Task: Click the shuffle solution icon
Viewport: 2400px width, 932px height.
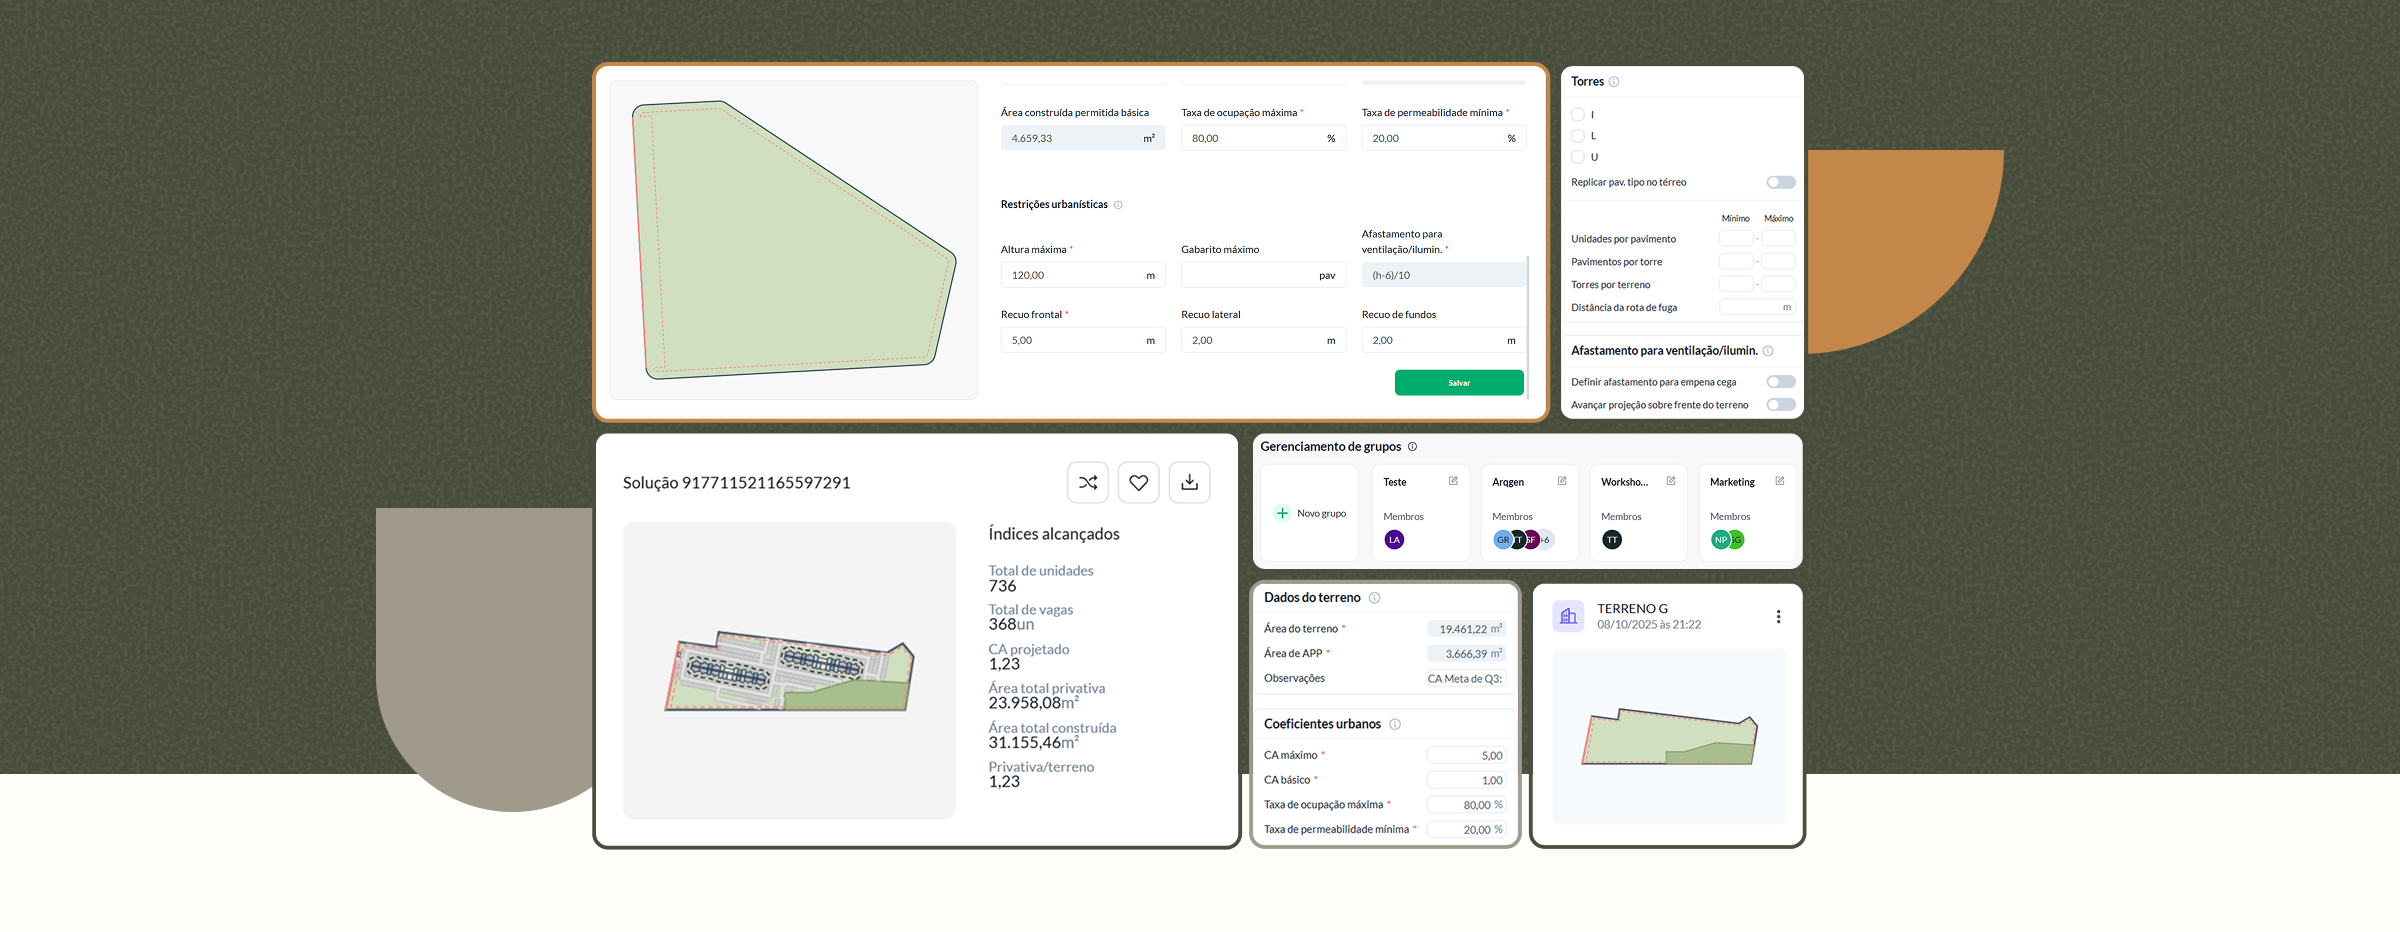Action: tap(1088, 483)
